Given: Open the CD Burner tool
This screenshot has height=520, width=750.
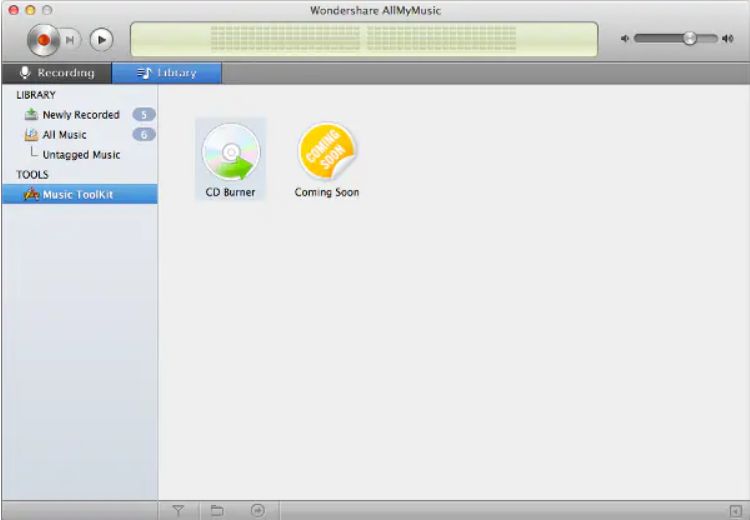Looking at the screenshot, I should pyautogui.click(x=231, y=159).
